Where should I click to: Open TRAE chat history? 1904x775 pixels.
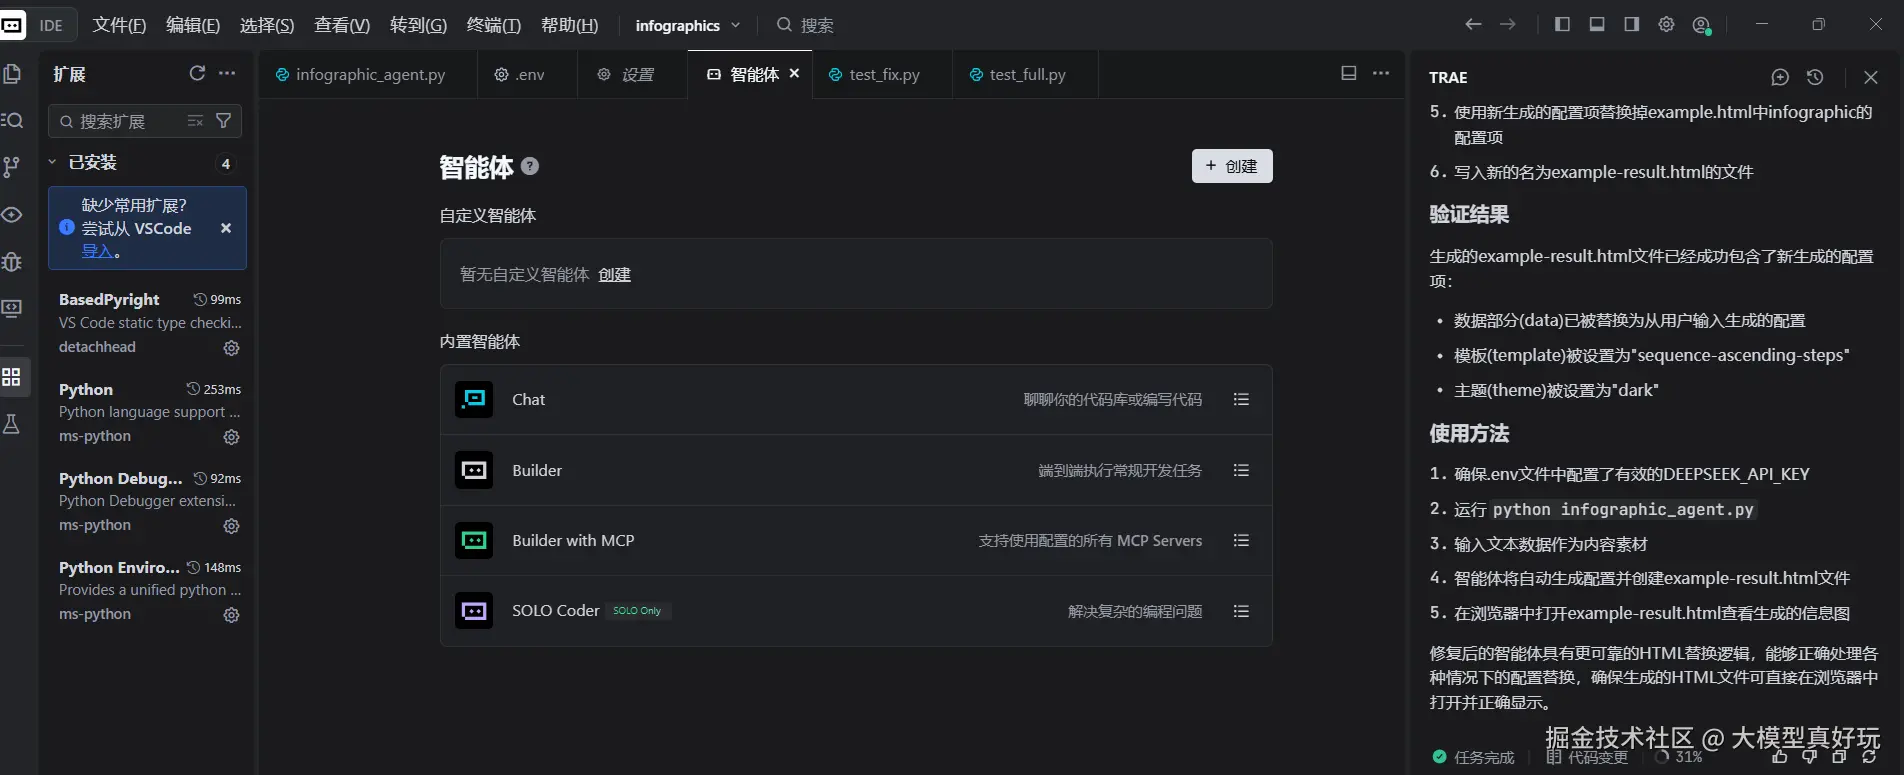click(1815, 77)
